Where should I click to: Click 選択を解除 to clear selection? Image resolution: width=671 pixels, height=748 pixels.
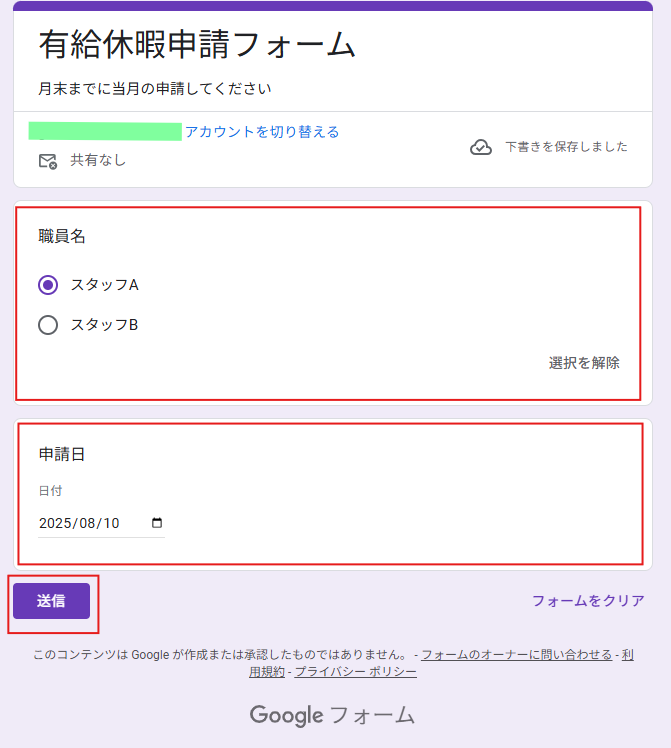point(584,363)
